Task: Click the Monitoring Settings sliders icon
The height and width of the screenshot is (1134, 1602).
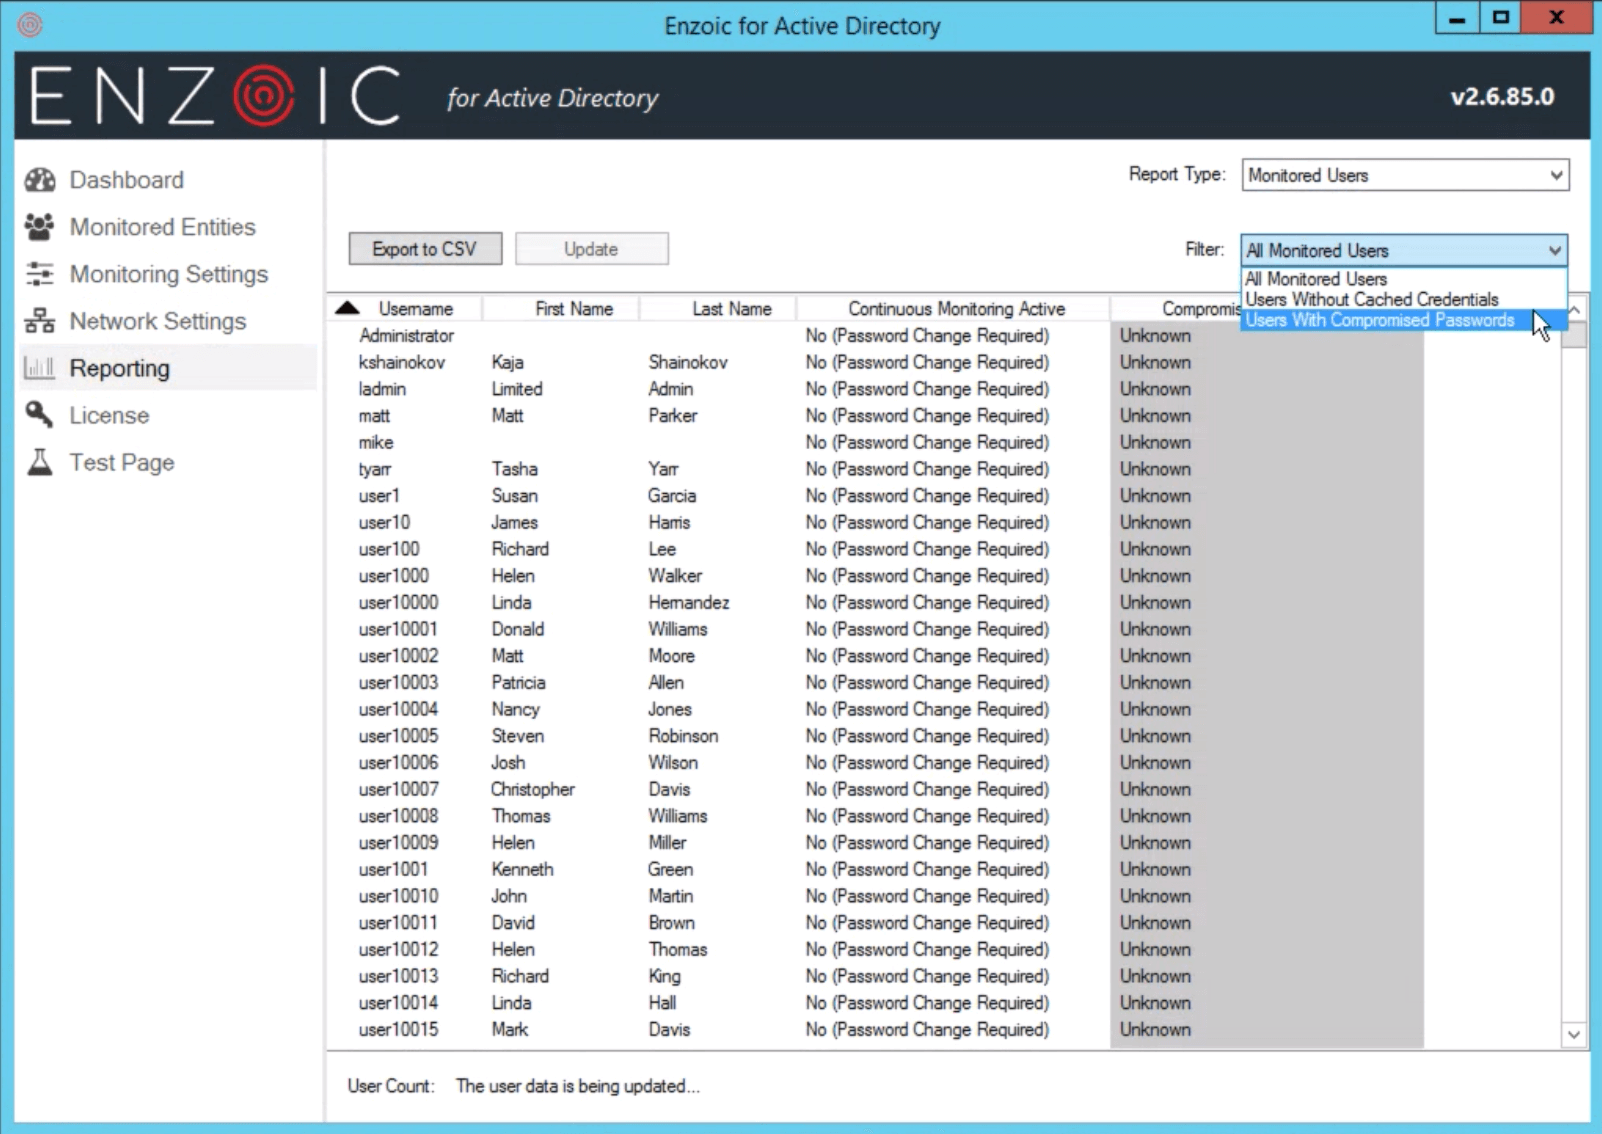Action: (40, 274)
